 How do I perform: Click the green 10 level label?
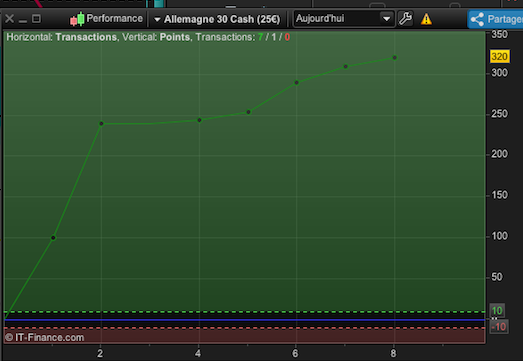click(x=497, y=311)
